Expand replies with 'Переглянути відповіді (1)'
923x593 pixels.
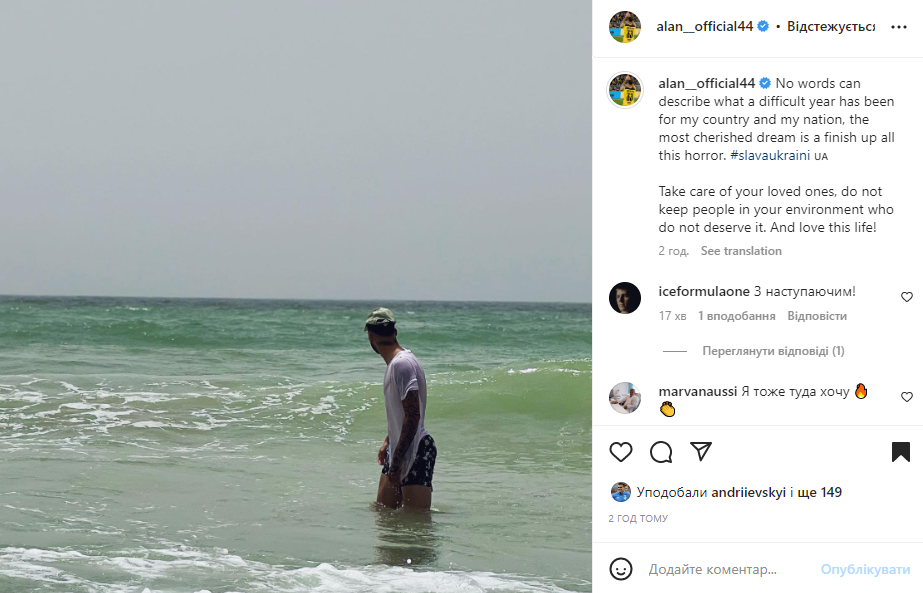coord(773,351)
